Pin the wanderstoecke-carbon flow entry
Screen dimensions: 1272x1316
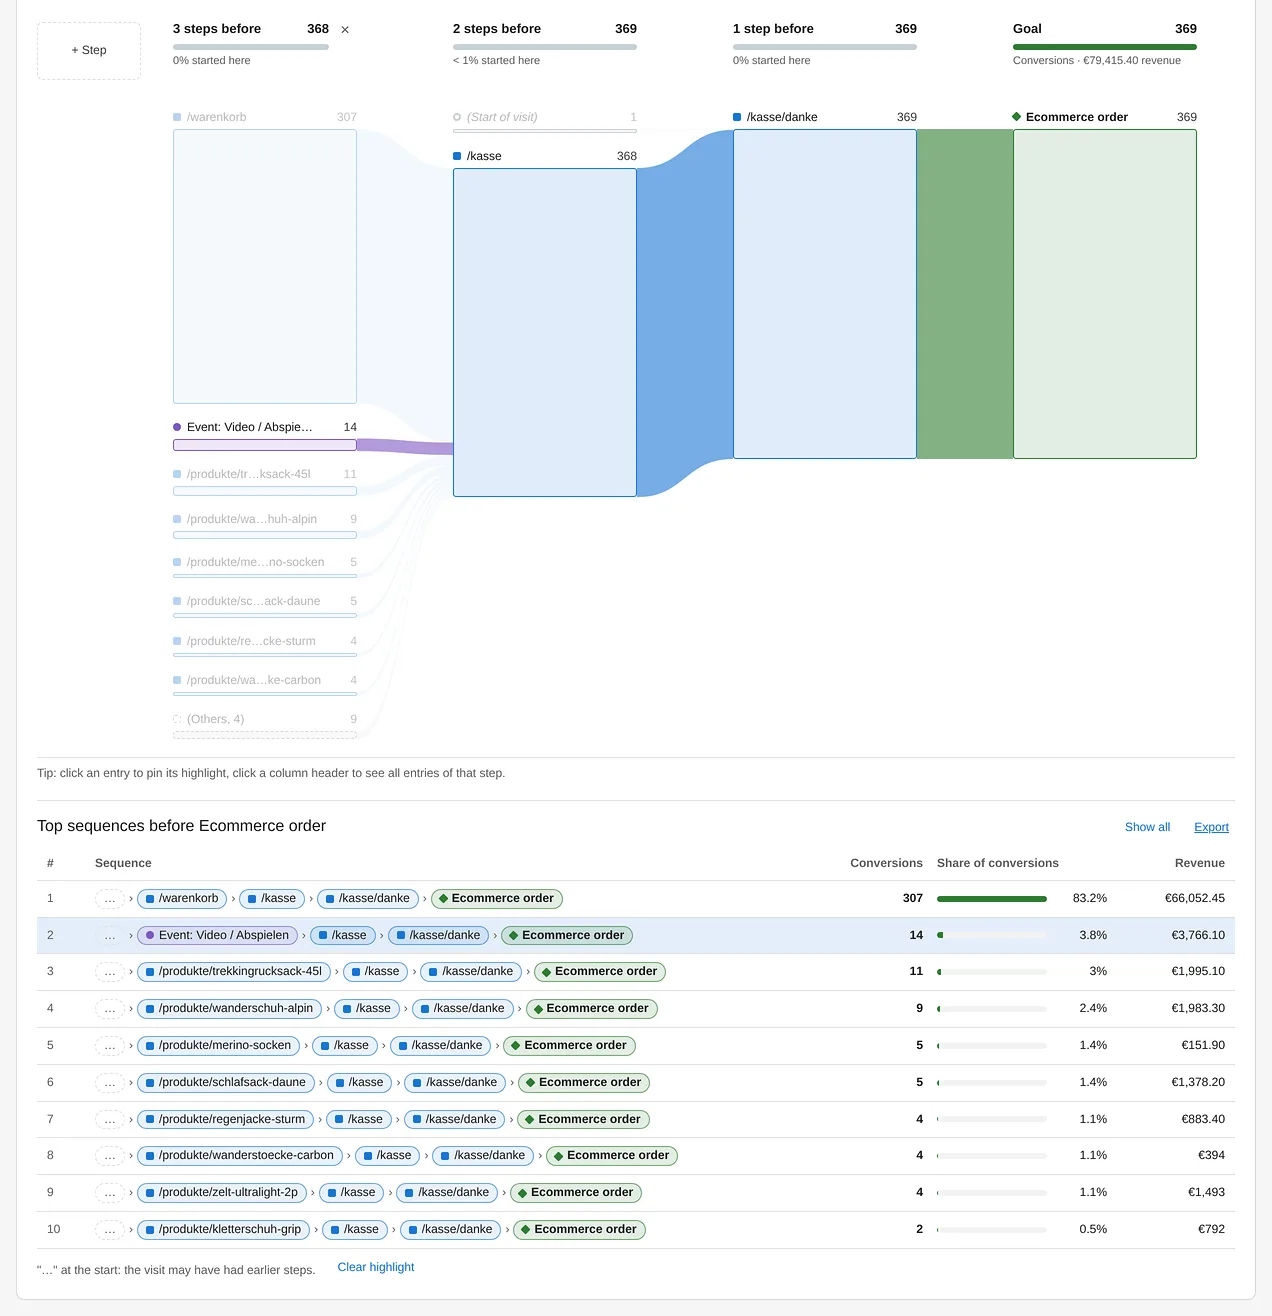click(x=265, y=685)
